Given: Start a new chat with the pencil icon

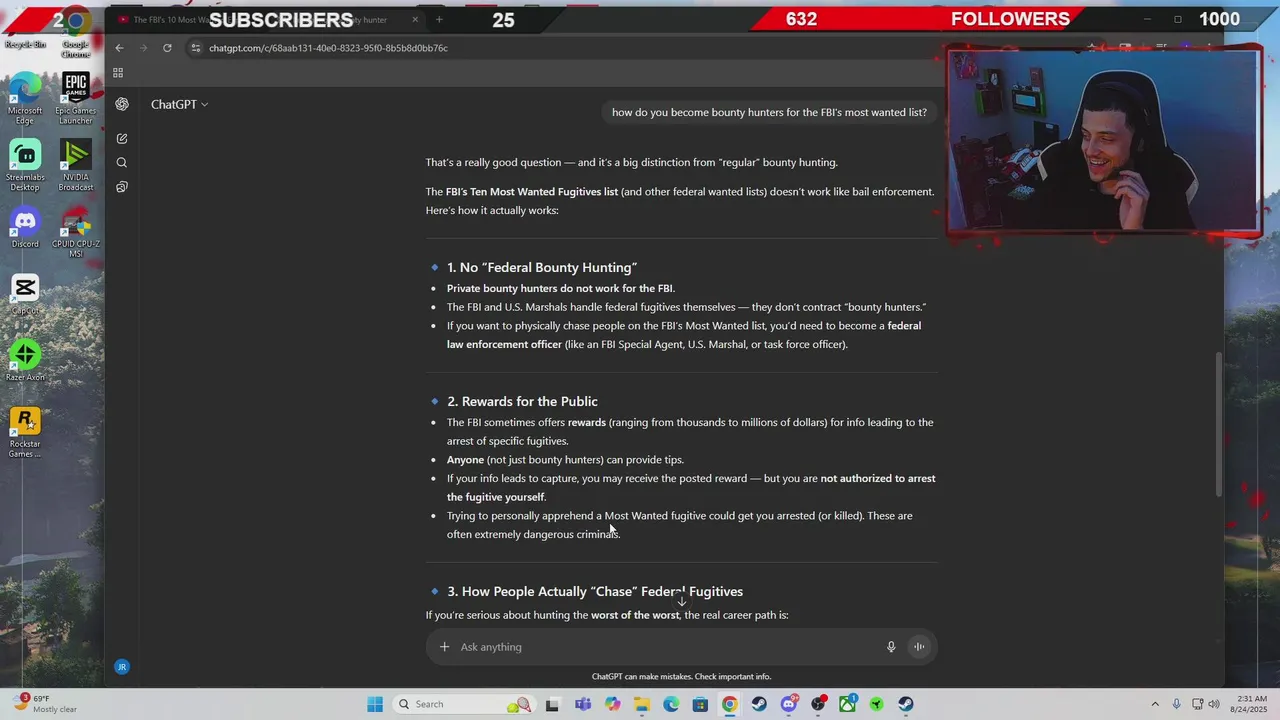Looking at the screenshot, I should click(x=122, y=139).
